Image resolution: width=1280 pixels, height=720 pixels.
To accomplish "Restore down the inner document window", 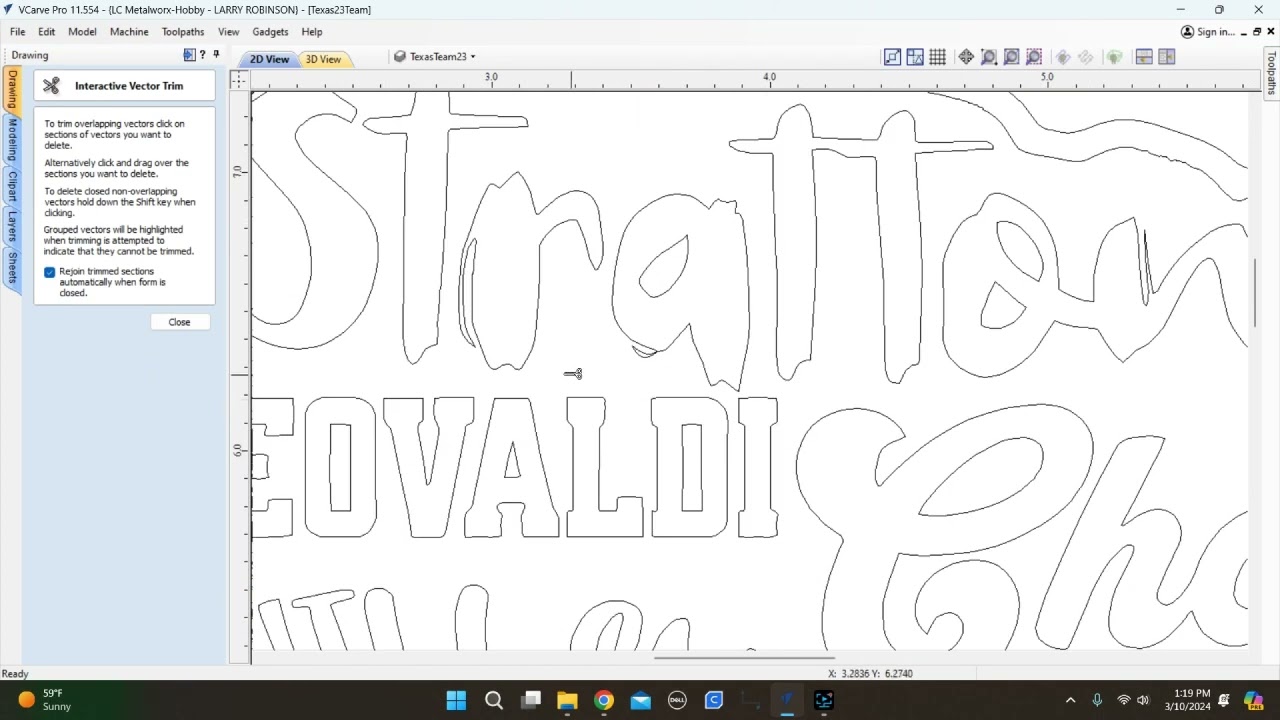I will tap(1257, 32).
